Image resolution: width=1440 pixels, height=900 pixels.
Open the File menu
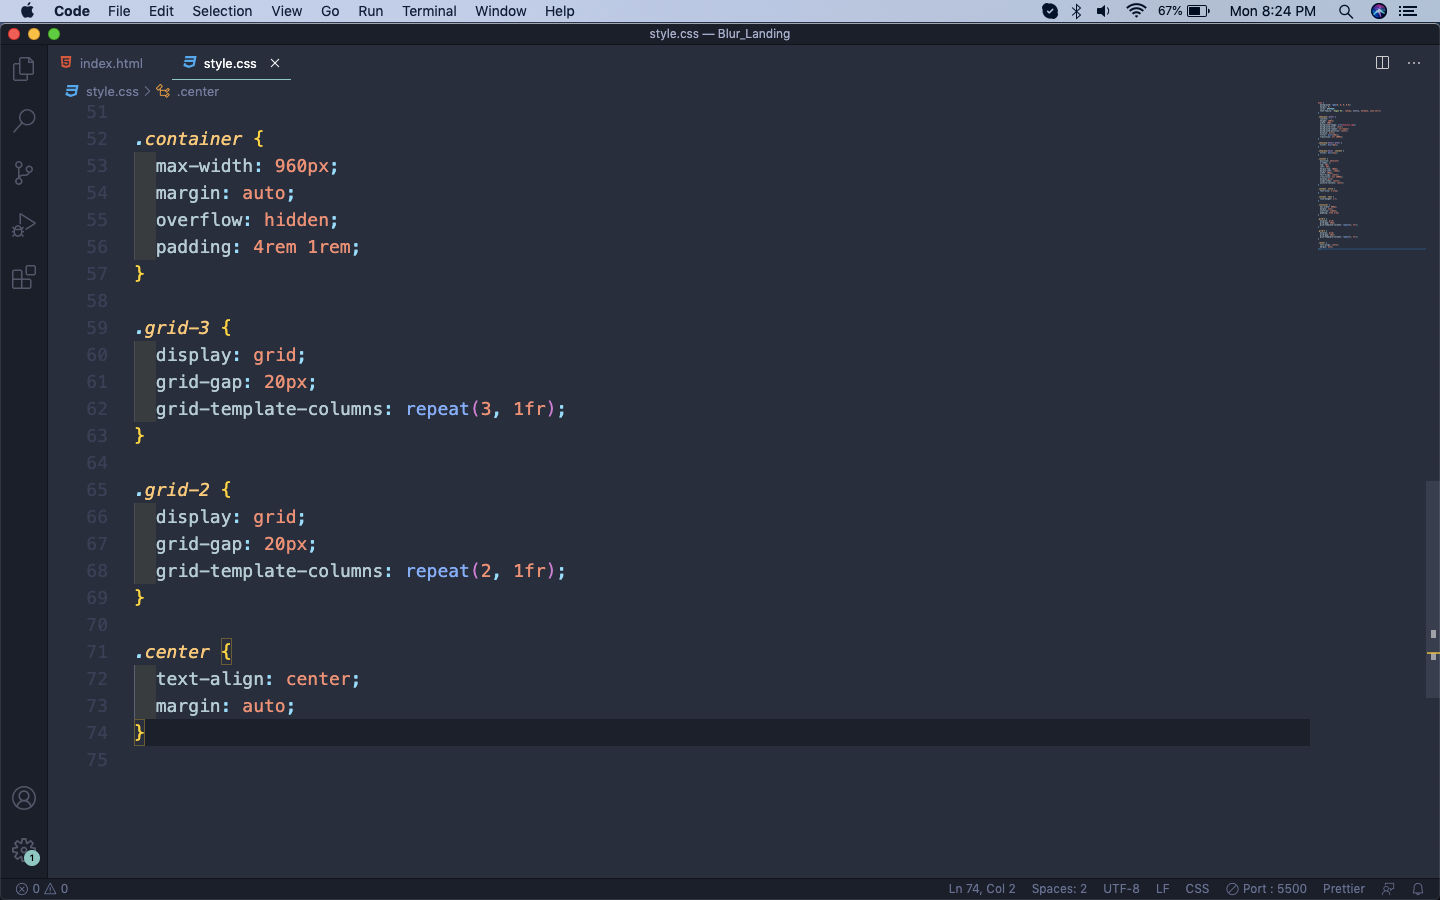(119, 11)
